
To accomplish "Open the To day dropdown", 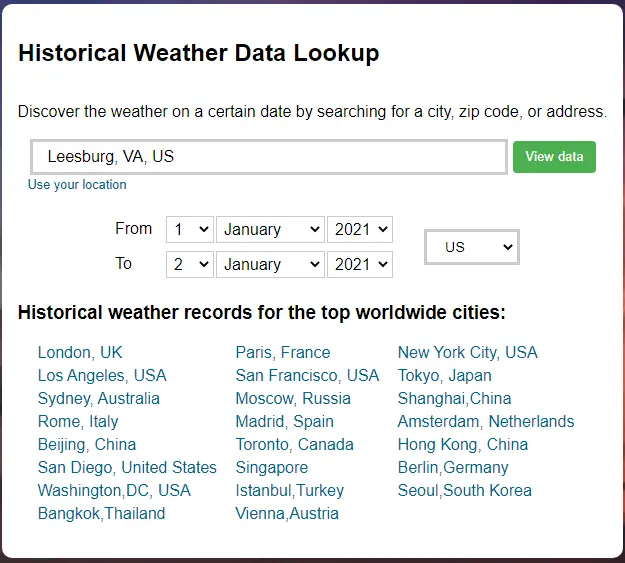I will 189,264.
